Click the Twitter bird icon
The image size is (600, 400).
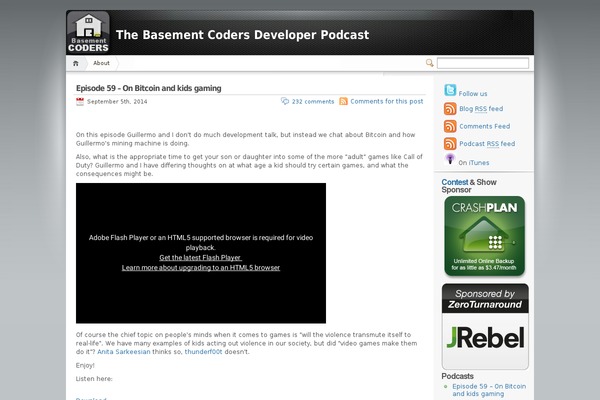pyautogui.click(x=450, y=90)
